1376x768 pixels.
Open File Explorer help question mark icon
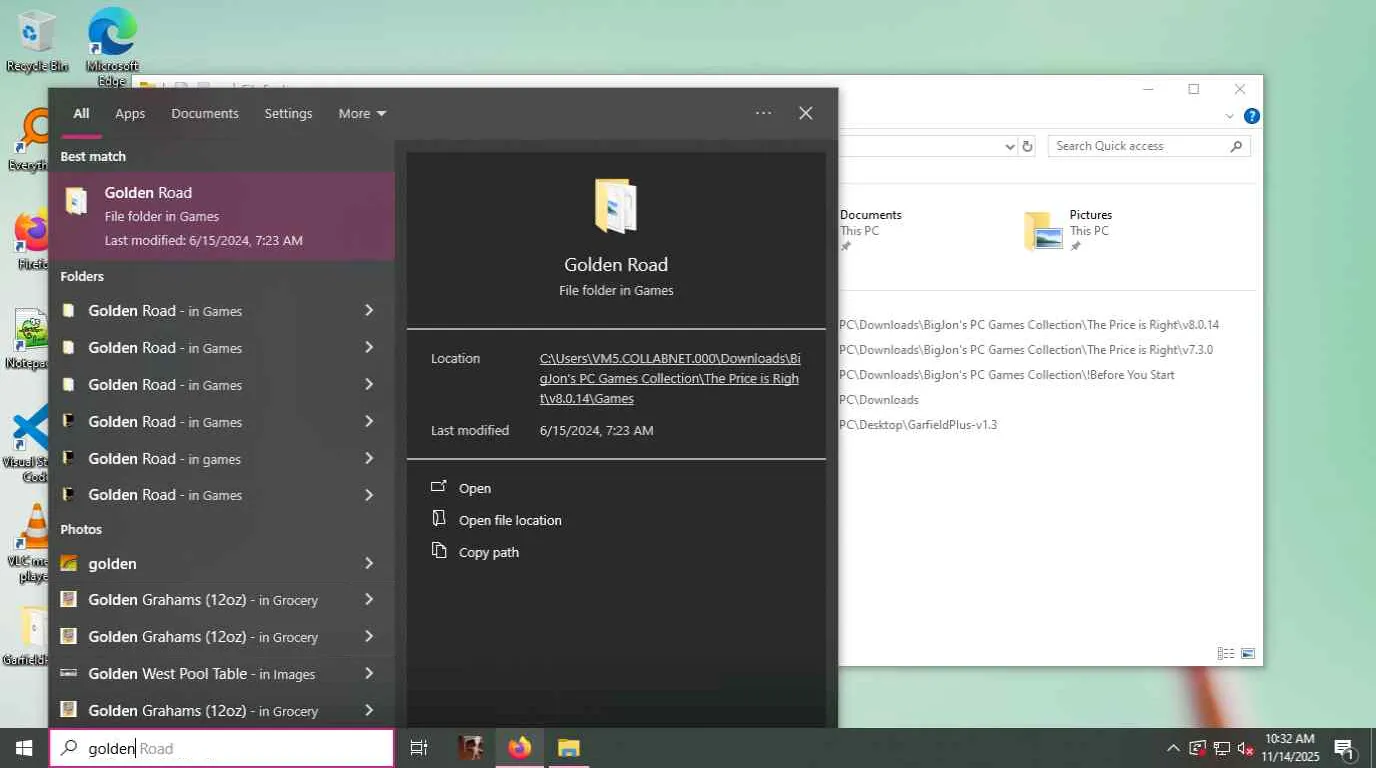(1251, 116)
